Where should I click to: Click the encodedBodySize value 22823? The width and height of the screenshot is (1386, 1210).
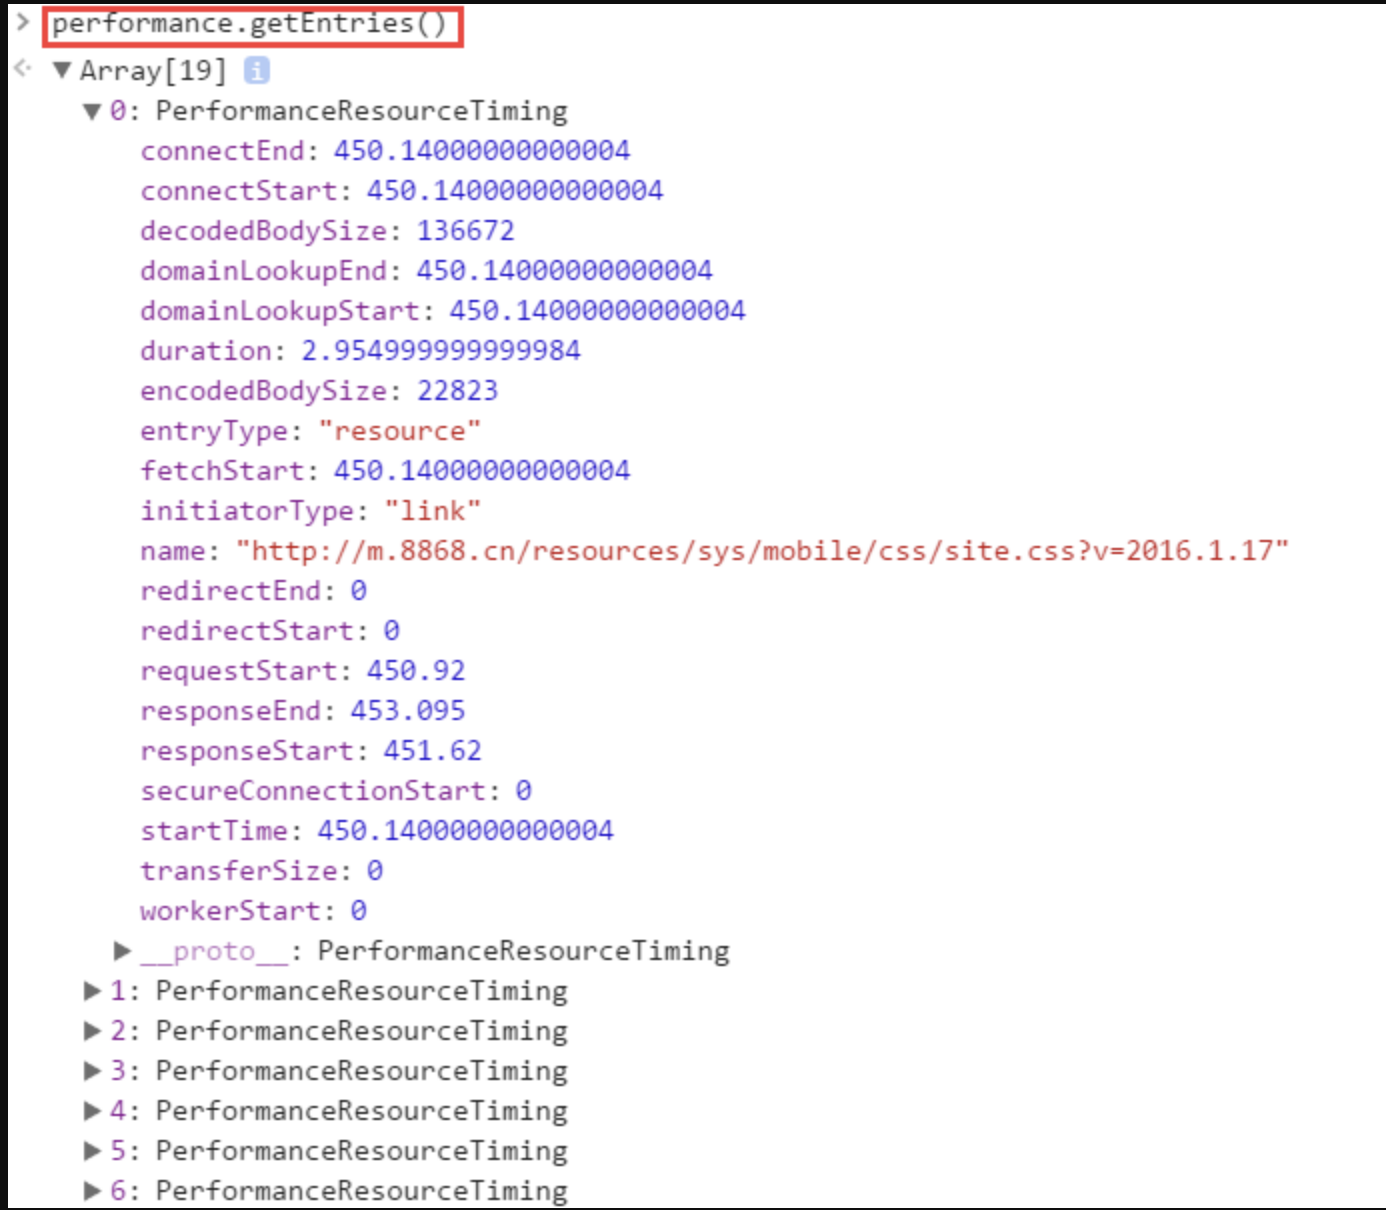pyautogui.click(x=457, y=391)
